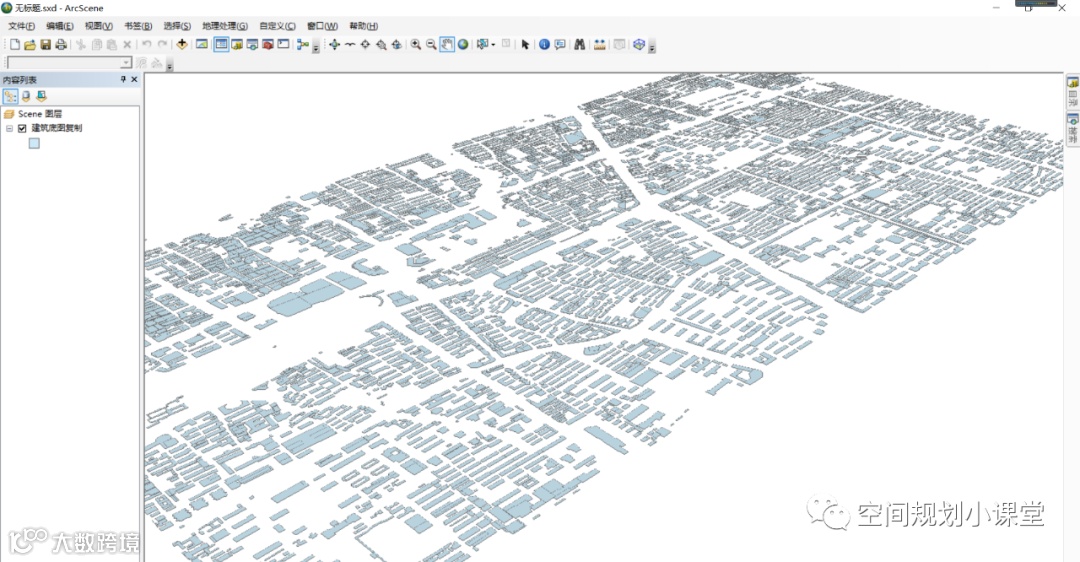This screenshot has height=562, width=1080.
Task: Click the Full Extent globe icon
Action: click(x=463, y=44)
